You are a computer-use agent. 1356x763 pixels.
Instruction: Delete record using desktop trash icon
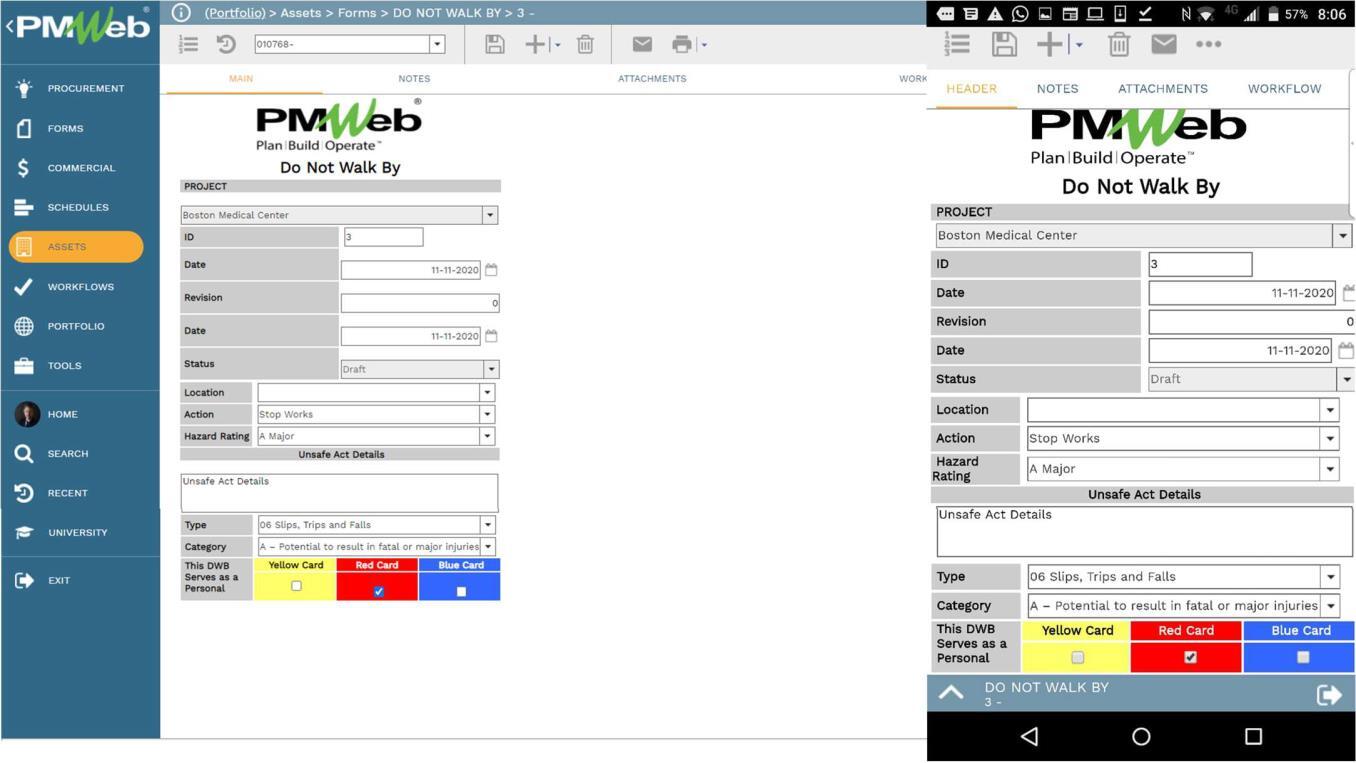click(x=586, y=44)
